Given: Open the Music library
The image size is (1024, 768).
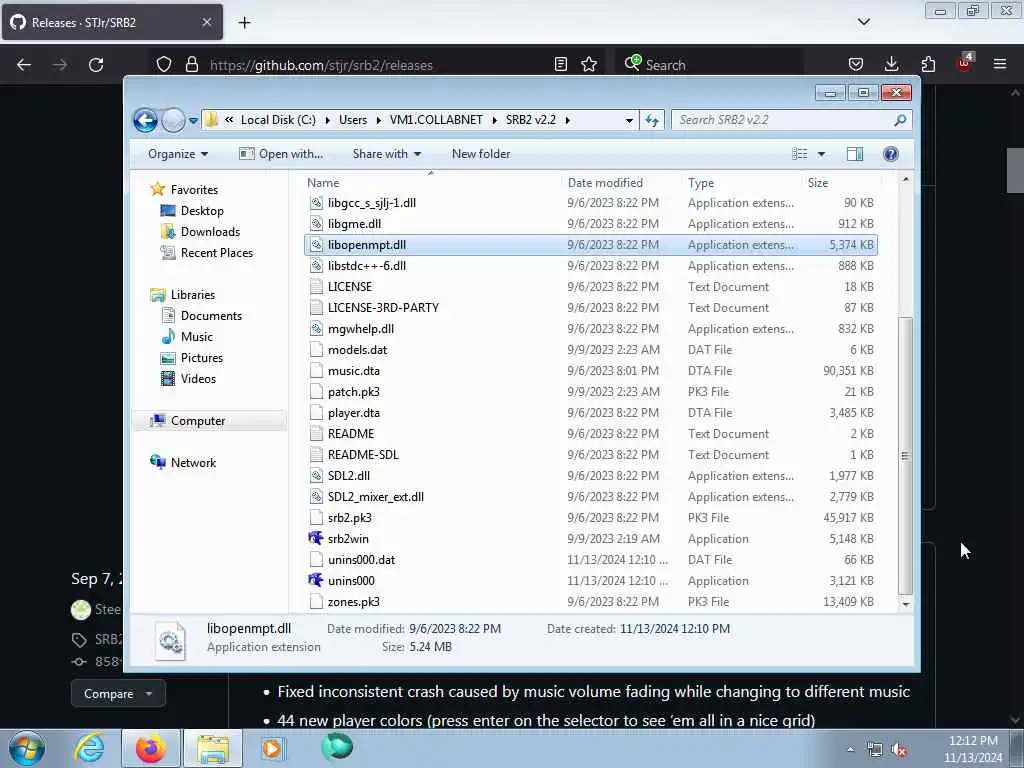Looking at the screenshot, I should pos(197,337).
